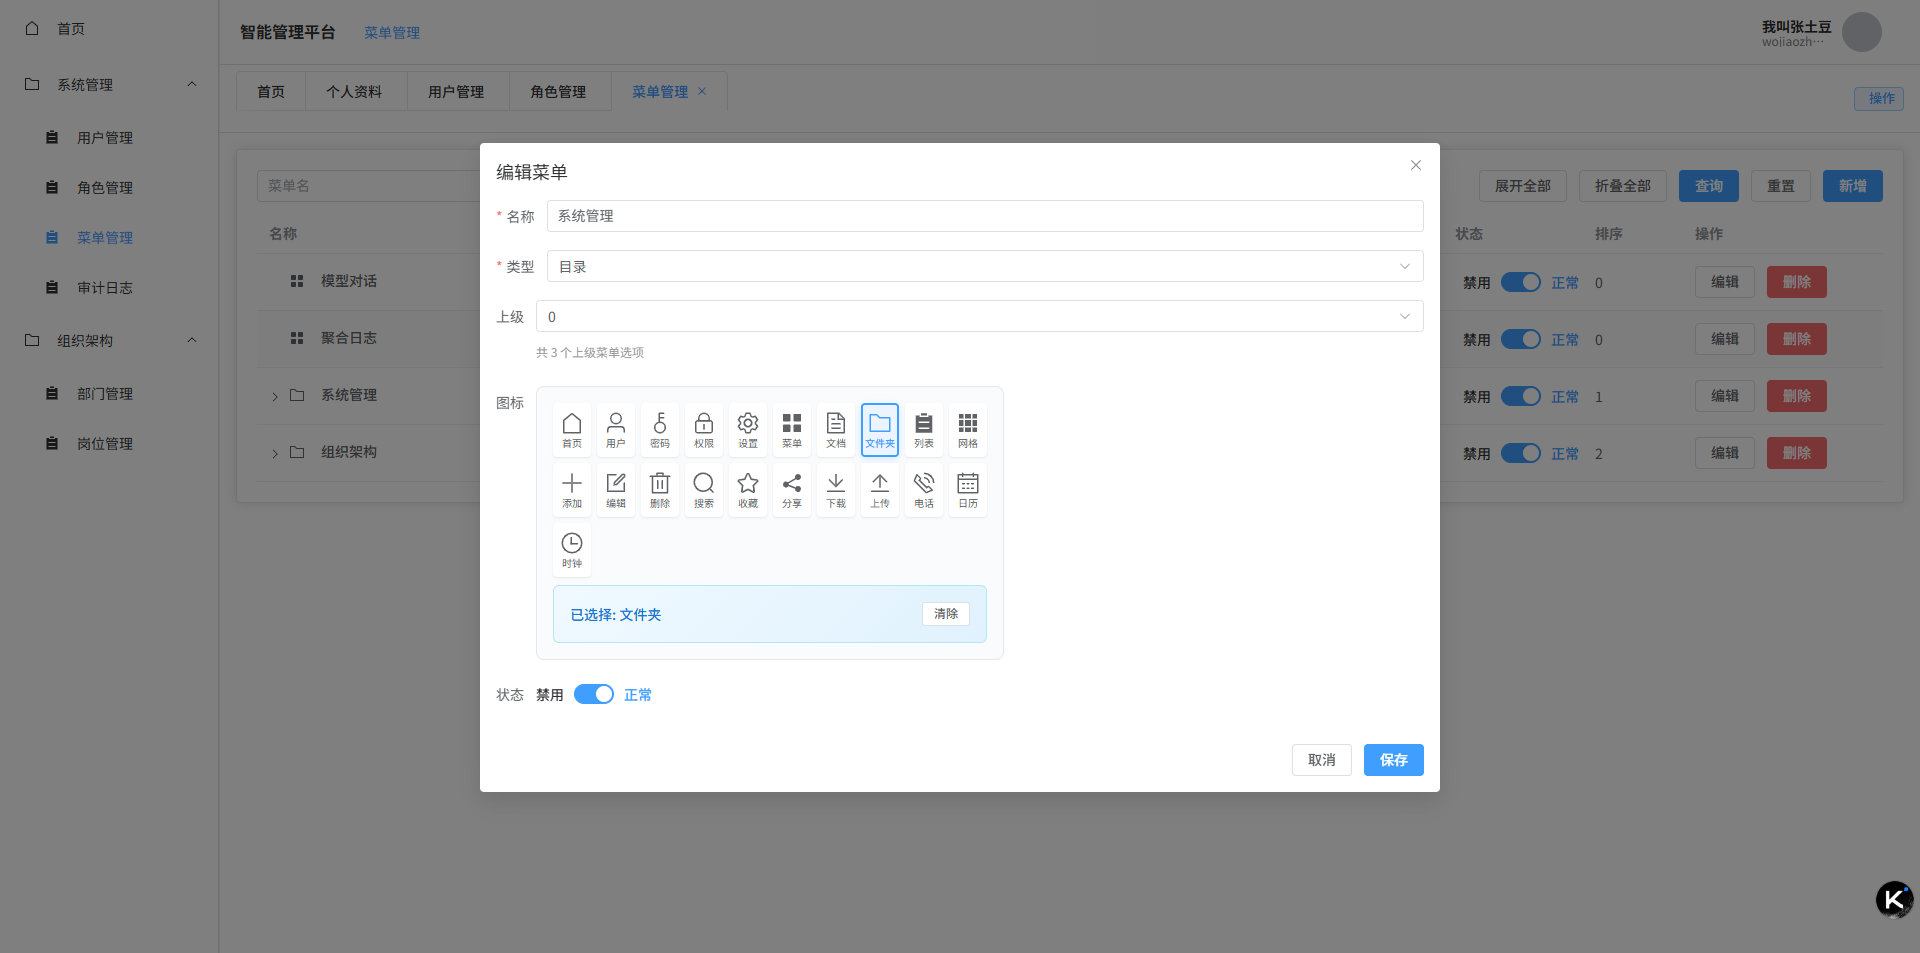The width and height of the screenshot is (1920, 953).
Task: Collapse the 组织架构 sidebar group
Action: 109,340
